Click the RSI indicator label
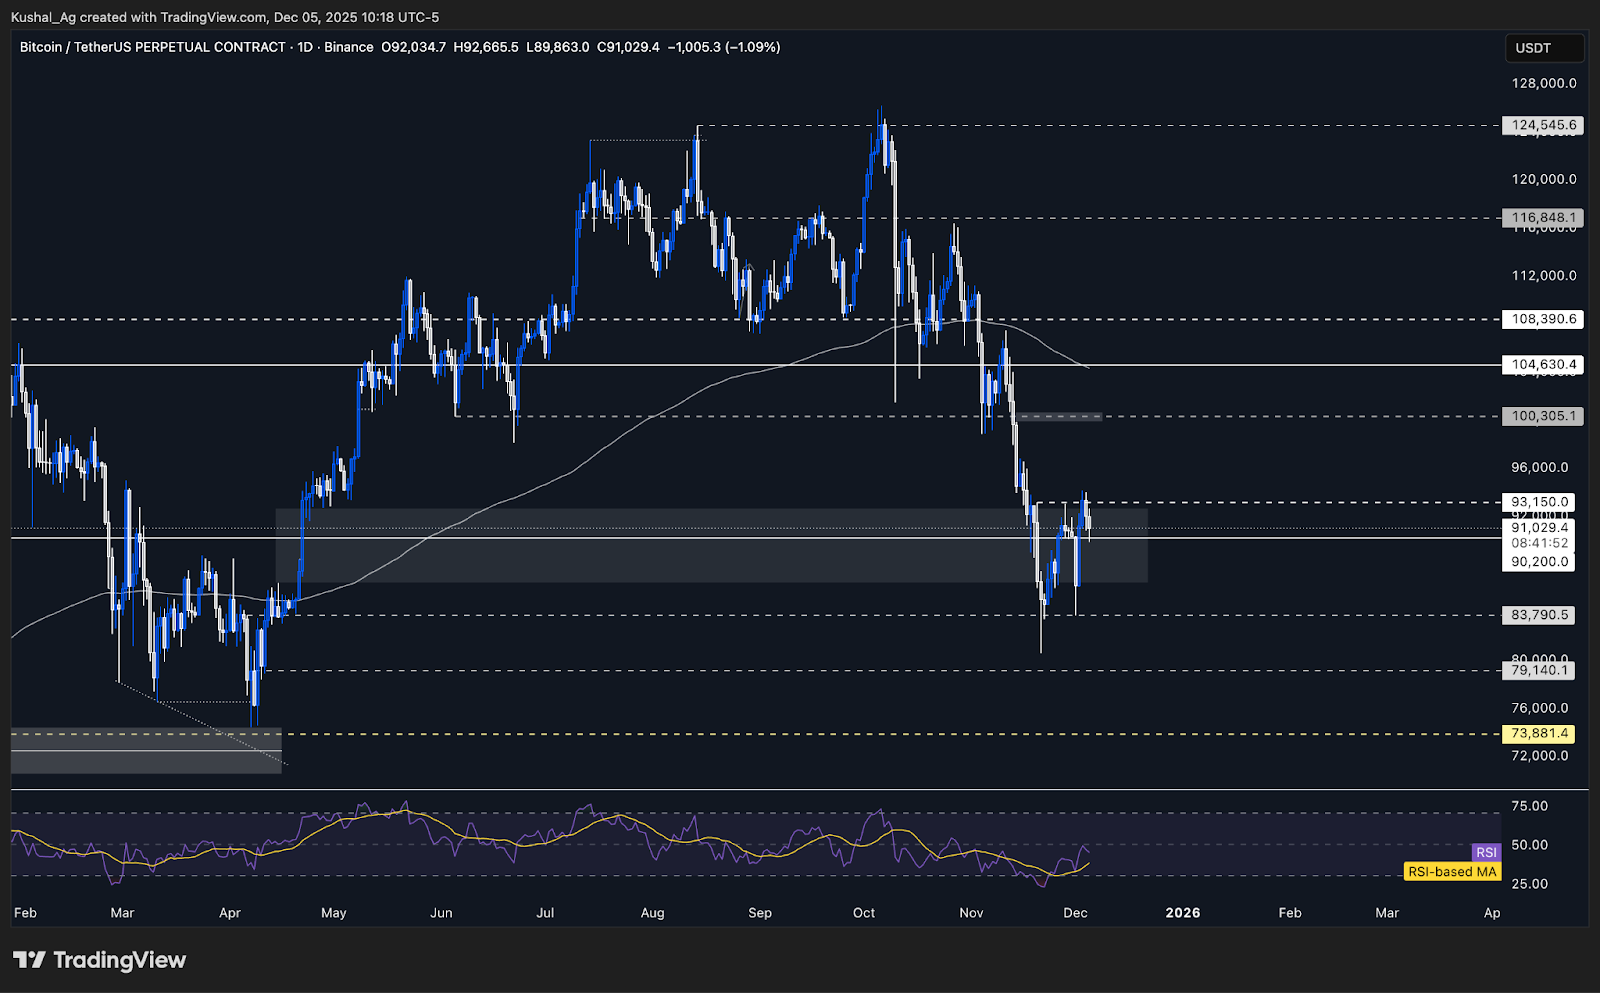The width and height of the screenshot is (1600, 993). [1487, 852]
